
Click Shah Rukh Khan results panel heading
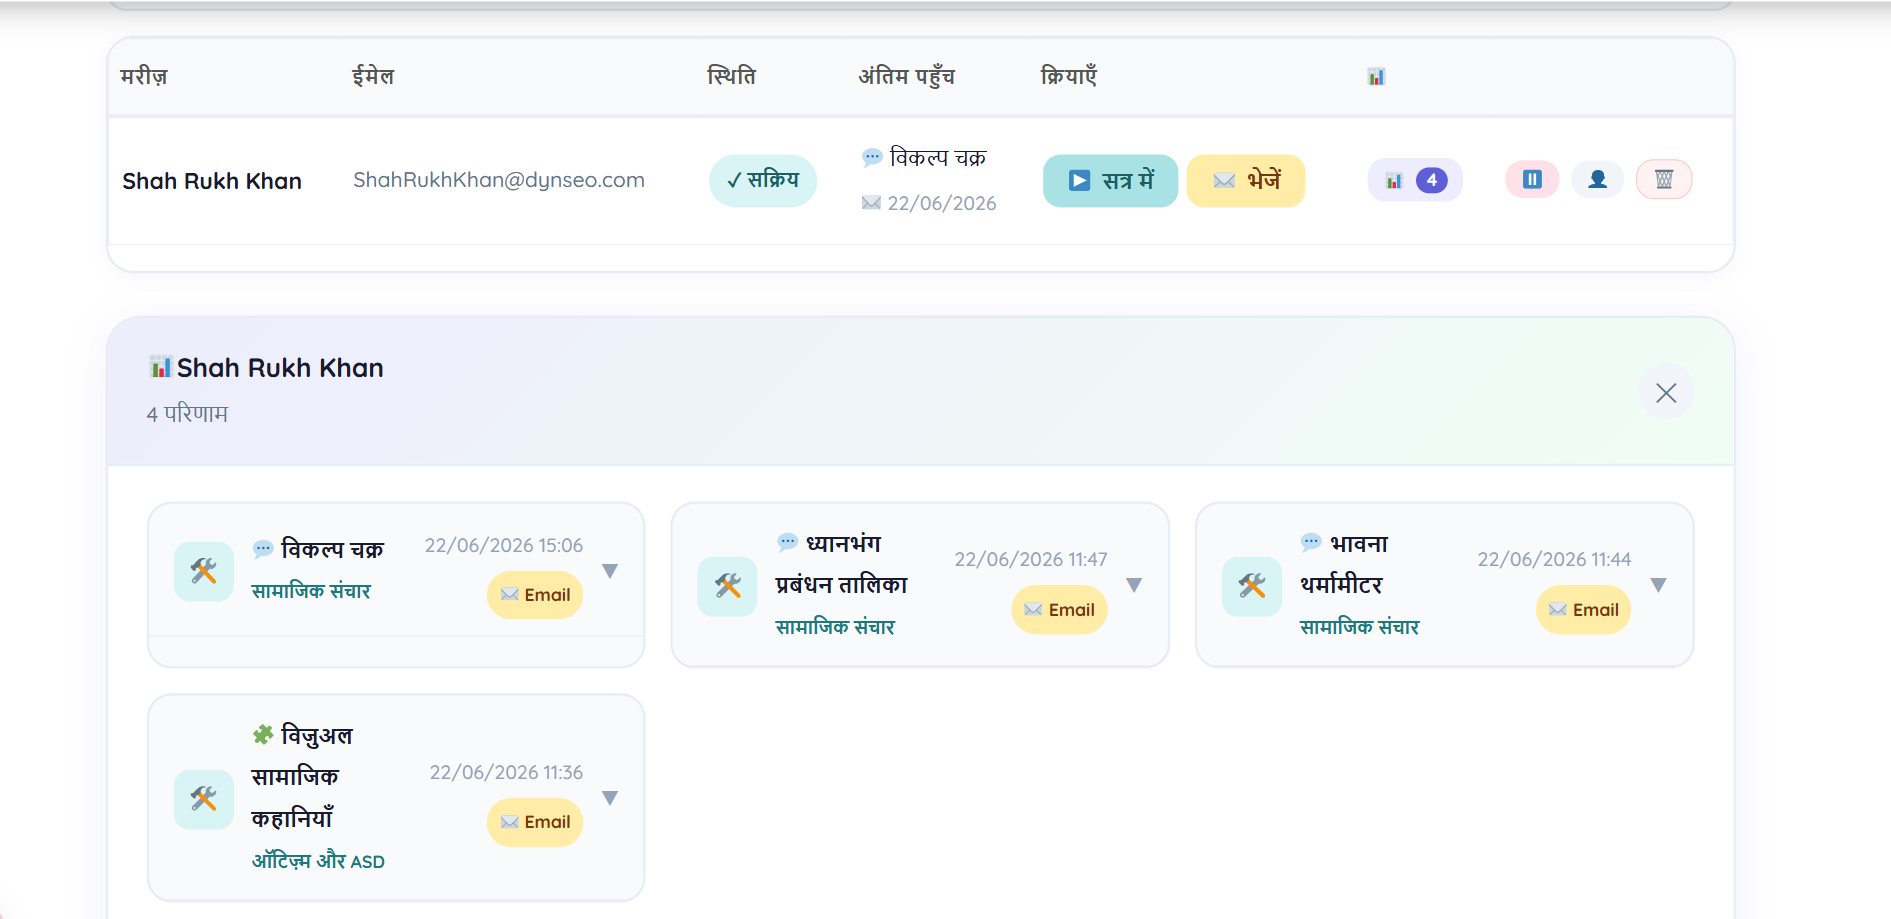coord(280,368)
